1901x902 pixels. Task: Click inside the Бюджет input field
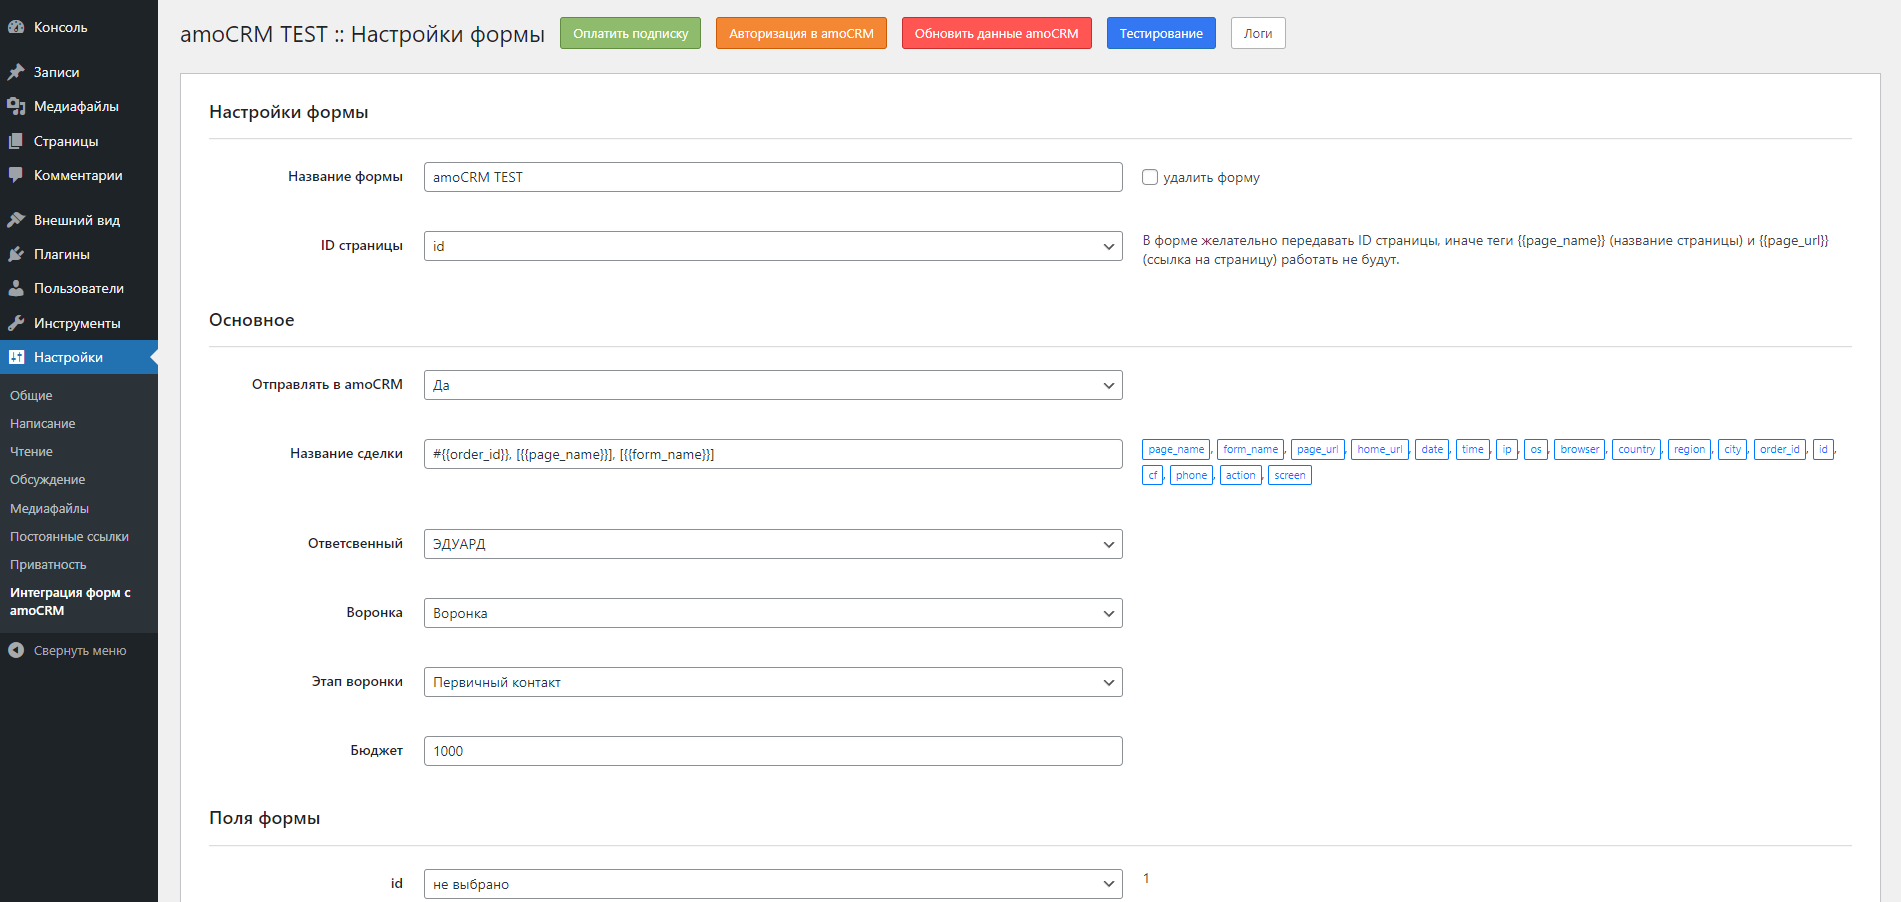(772, 750)
